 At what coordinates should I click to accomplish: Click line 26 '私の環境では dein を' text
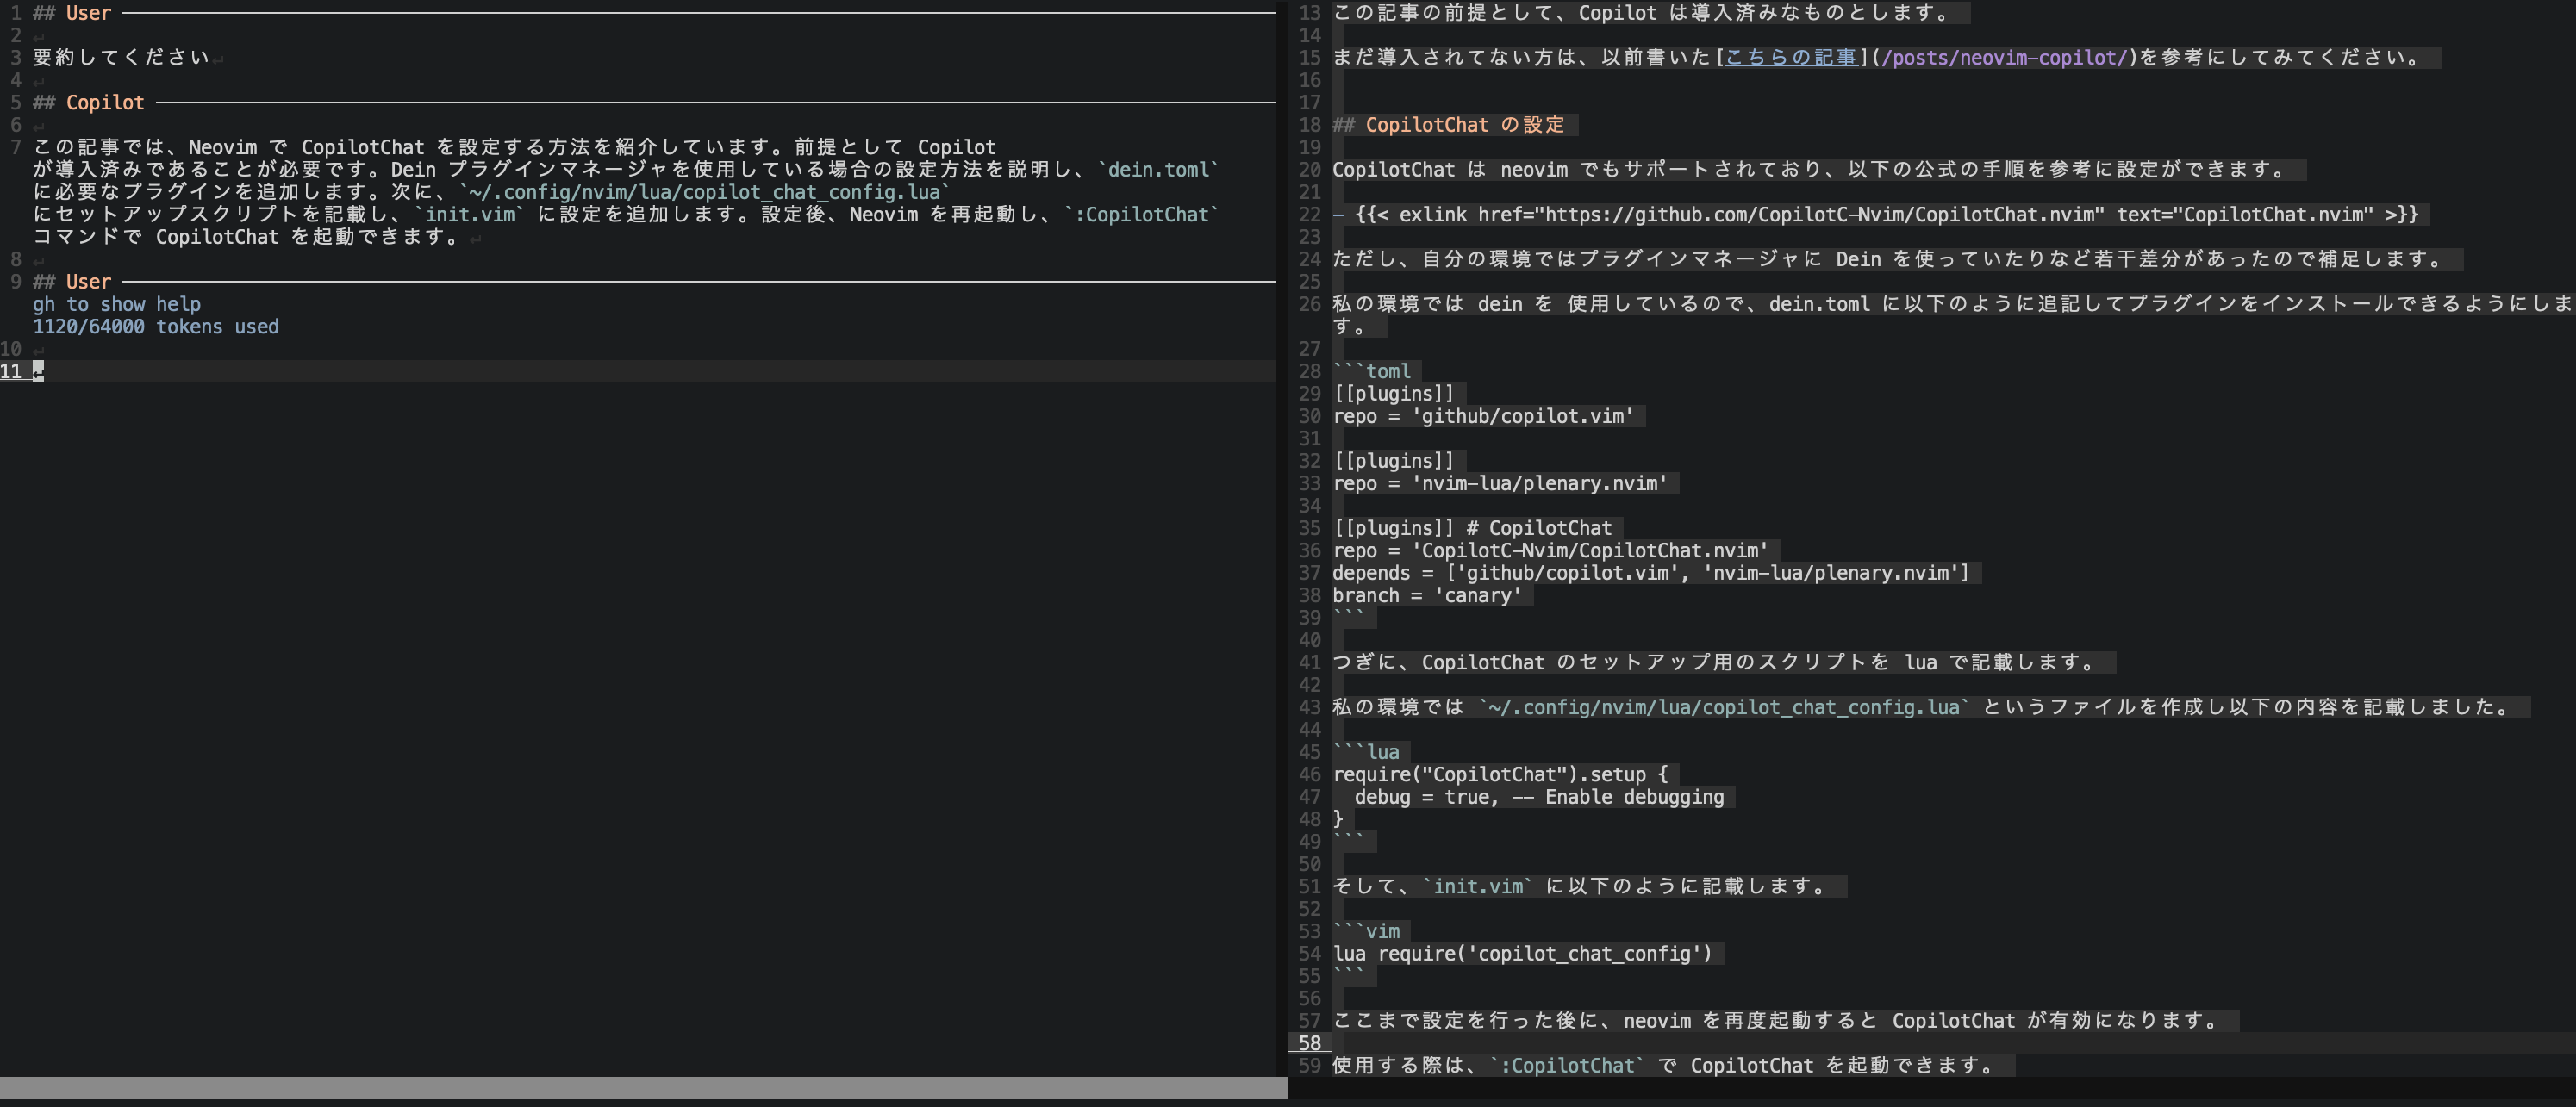point(1950,315)
